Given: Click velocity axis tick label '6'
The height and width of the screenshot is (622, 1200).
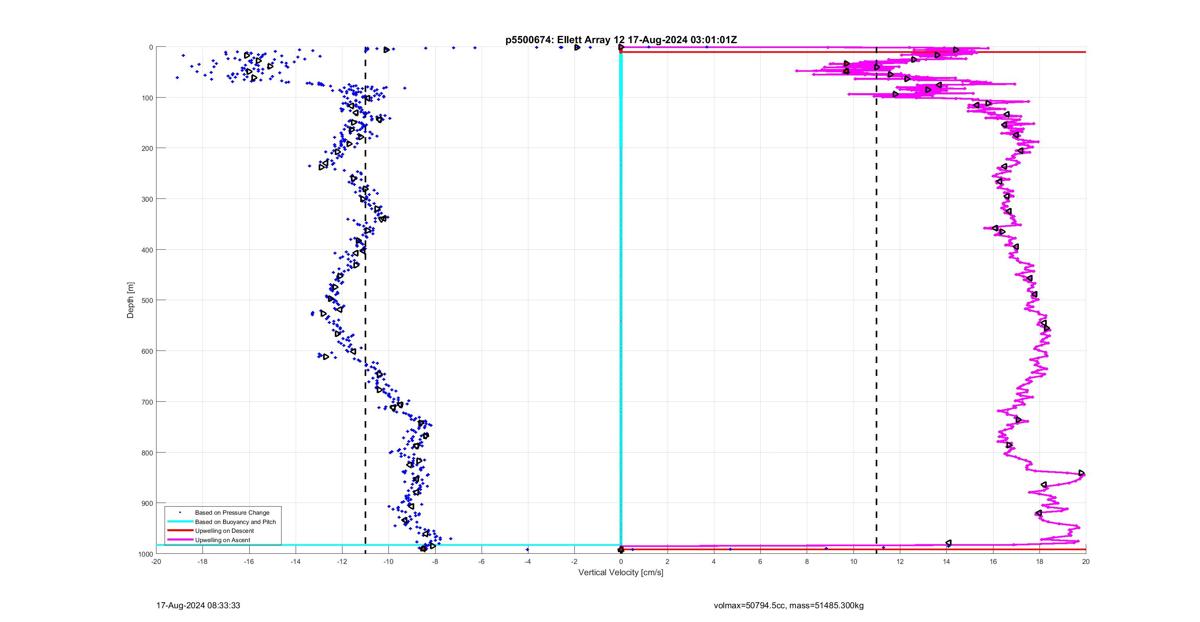Looking at the screenshot, I should [760, 562].
